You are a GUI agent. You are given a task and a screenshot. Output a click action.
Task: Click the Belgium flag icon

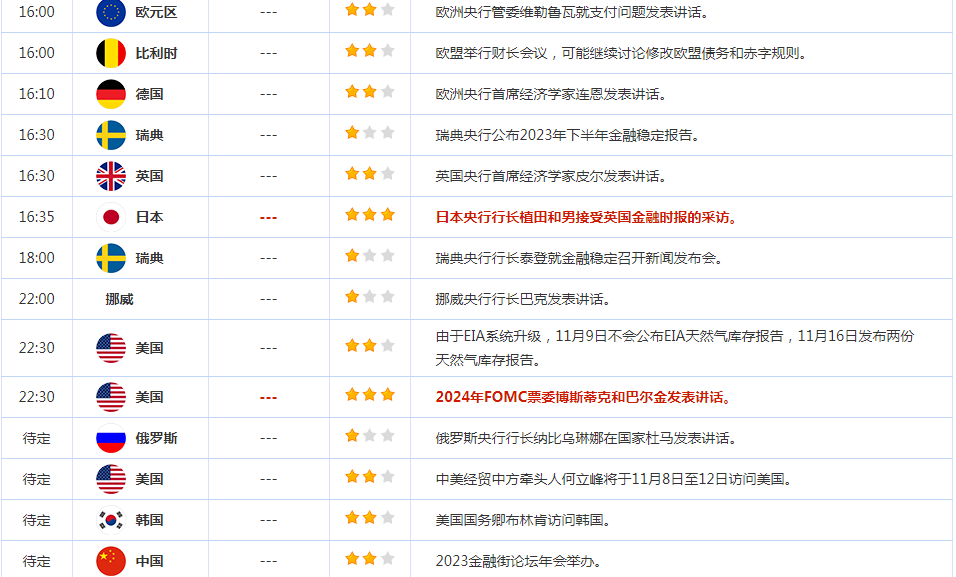(111, 53)
